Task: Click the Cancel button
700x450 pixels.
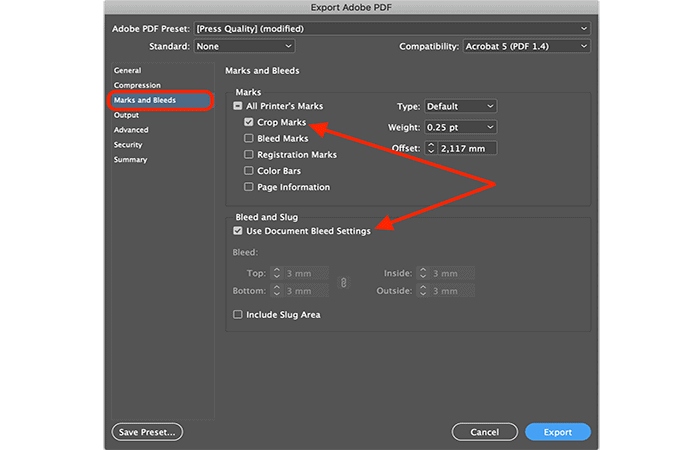Action: point(484,432)
